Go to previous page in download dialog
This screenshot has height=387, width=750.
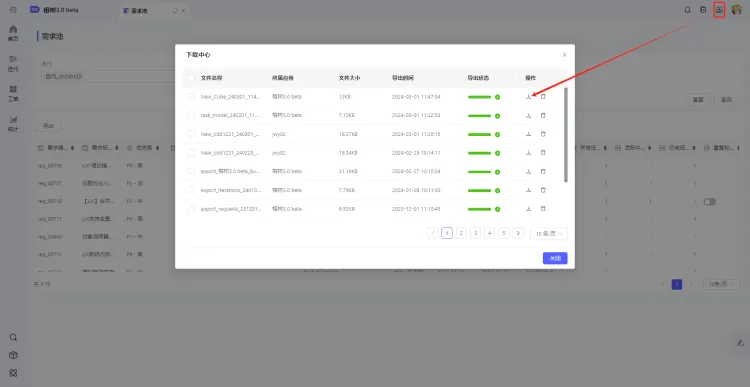coord(433,233)
